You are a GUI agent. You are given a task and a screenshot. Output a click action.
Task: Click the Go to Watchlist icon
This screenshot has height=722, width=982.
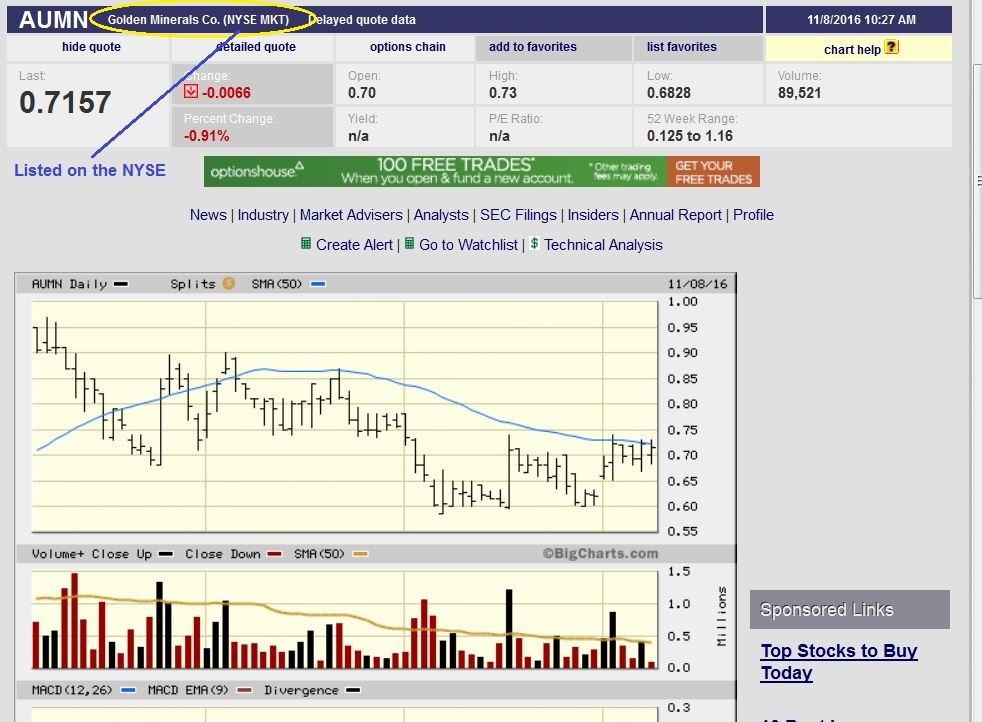pos(409,244)
